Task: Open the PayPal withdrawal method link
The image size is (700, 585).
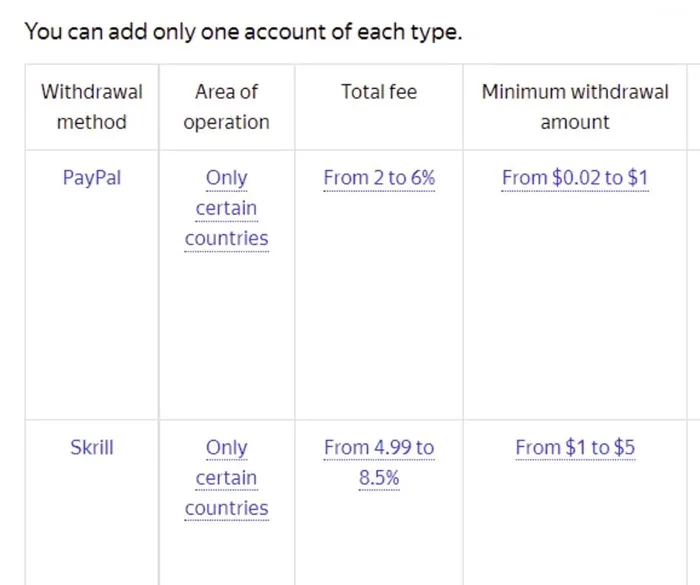Action: pyautogui.click(x=91, y=178)
